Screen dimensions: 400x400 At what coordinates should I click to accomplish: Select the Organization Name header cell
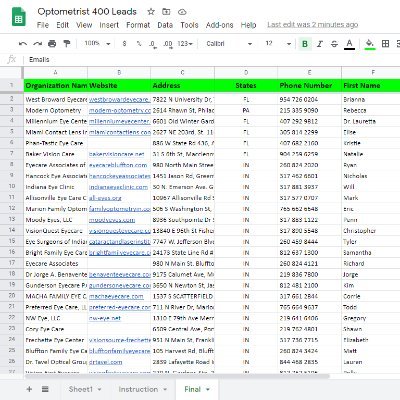[55, 86]
